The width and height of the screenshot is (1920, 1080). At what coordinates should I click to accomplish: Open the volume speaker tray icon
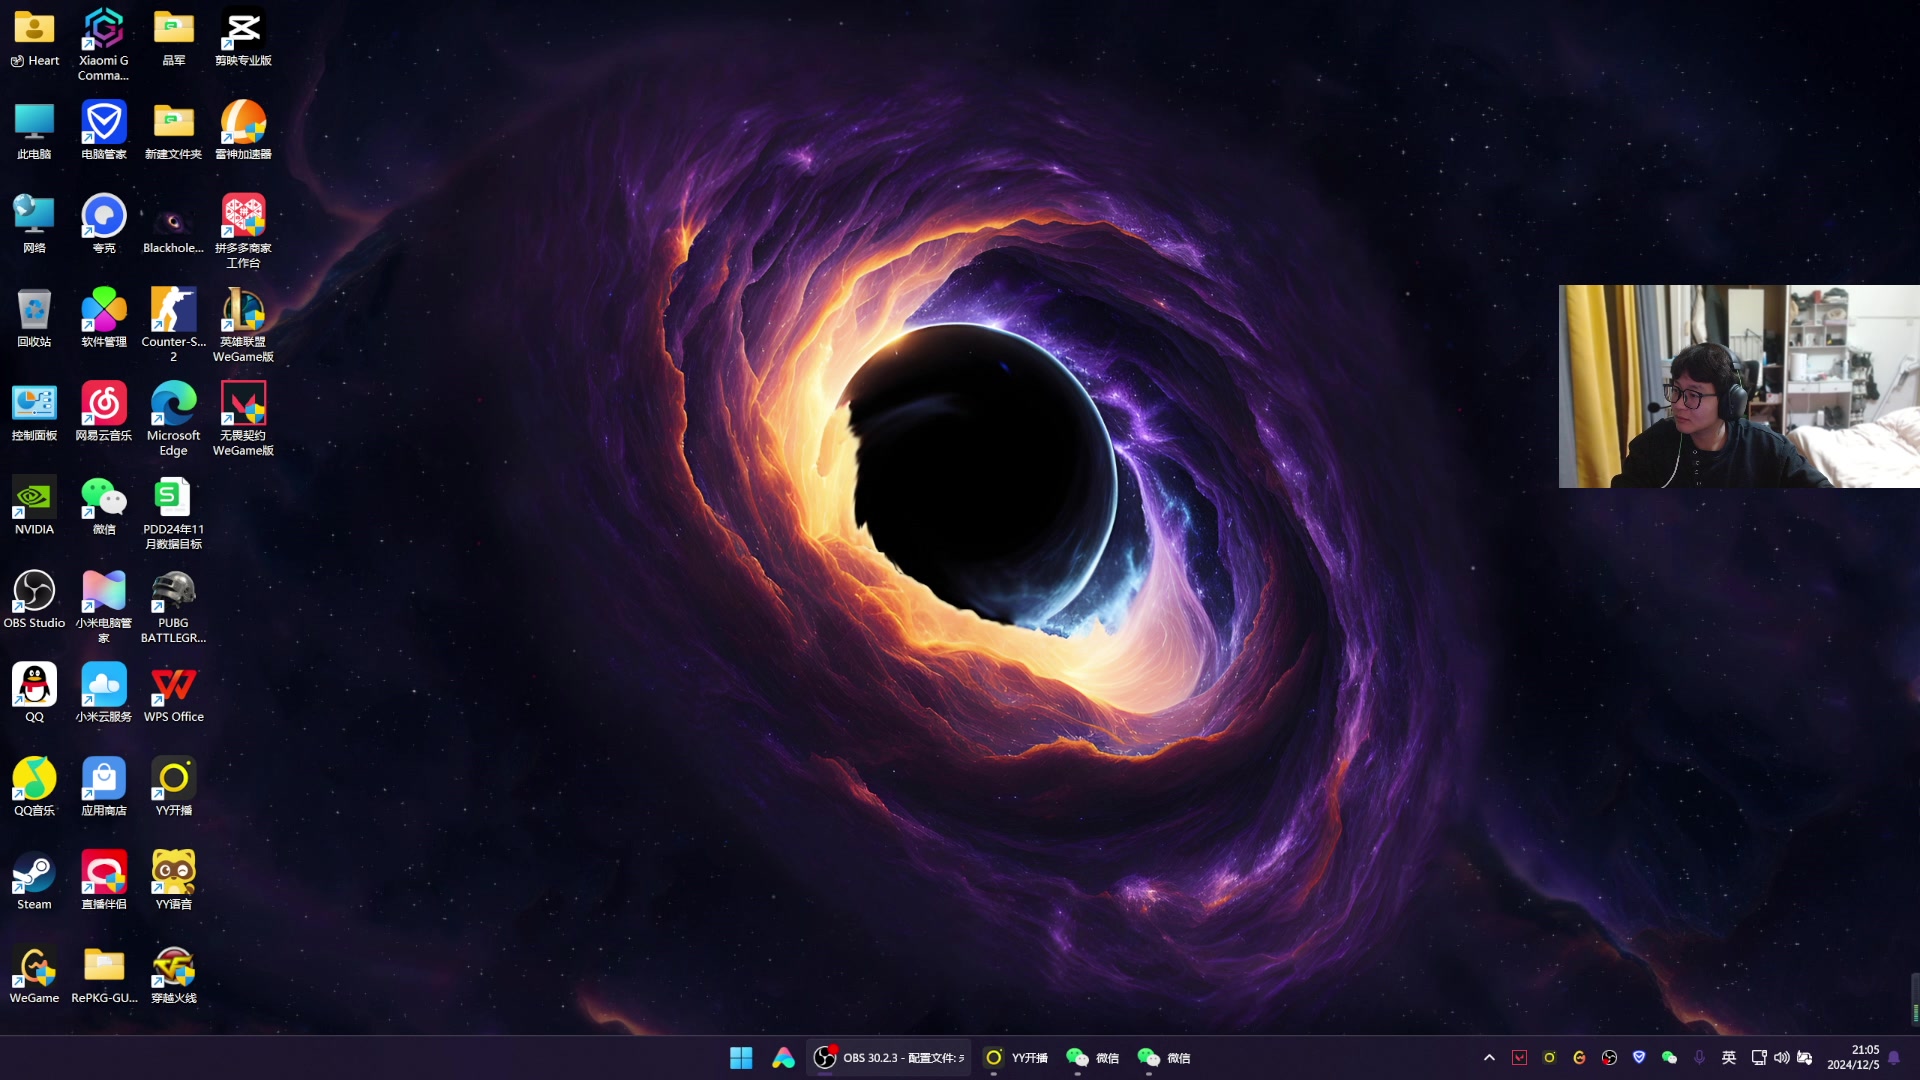point(1782,1058)
